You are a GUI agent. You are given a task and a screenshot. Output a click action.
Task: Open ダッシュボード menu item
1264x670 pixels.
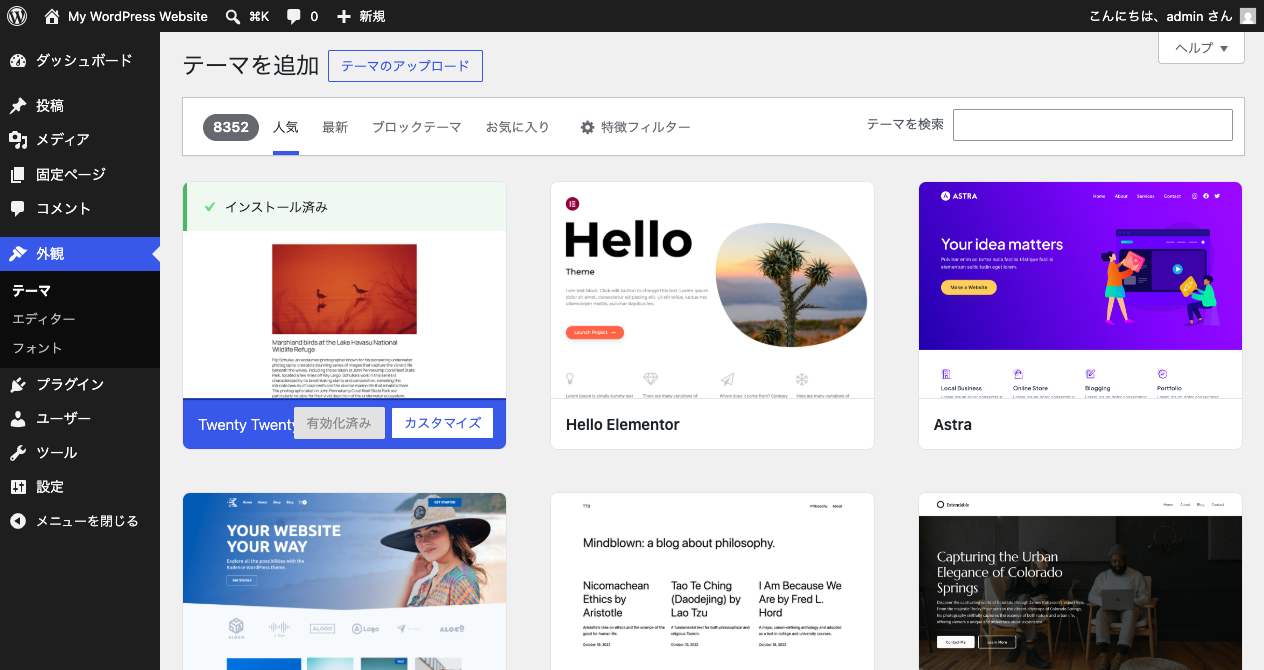(x=80, y=61)
